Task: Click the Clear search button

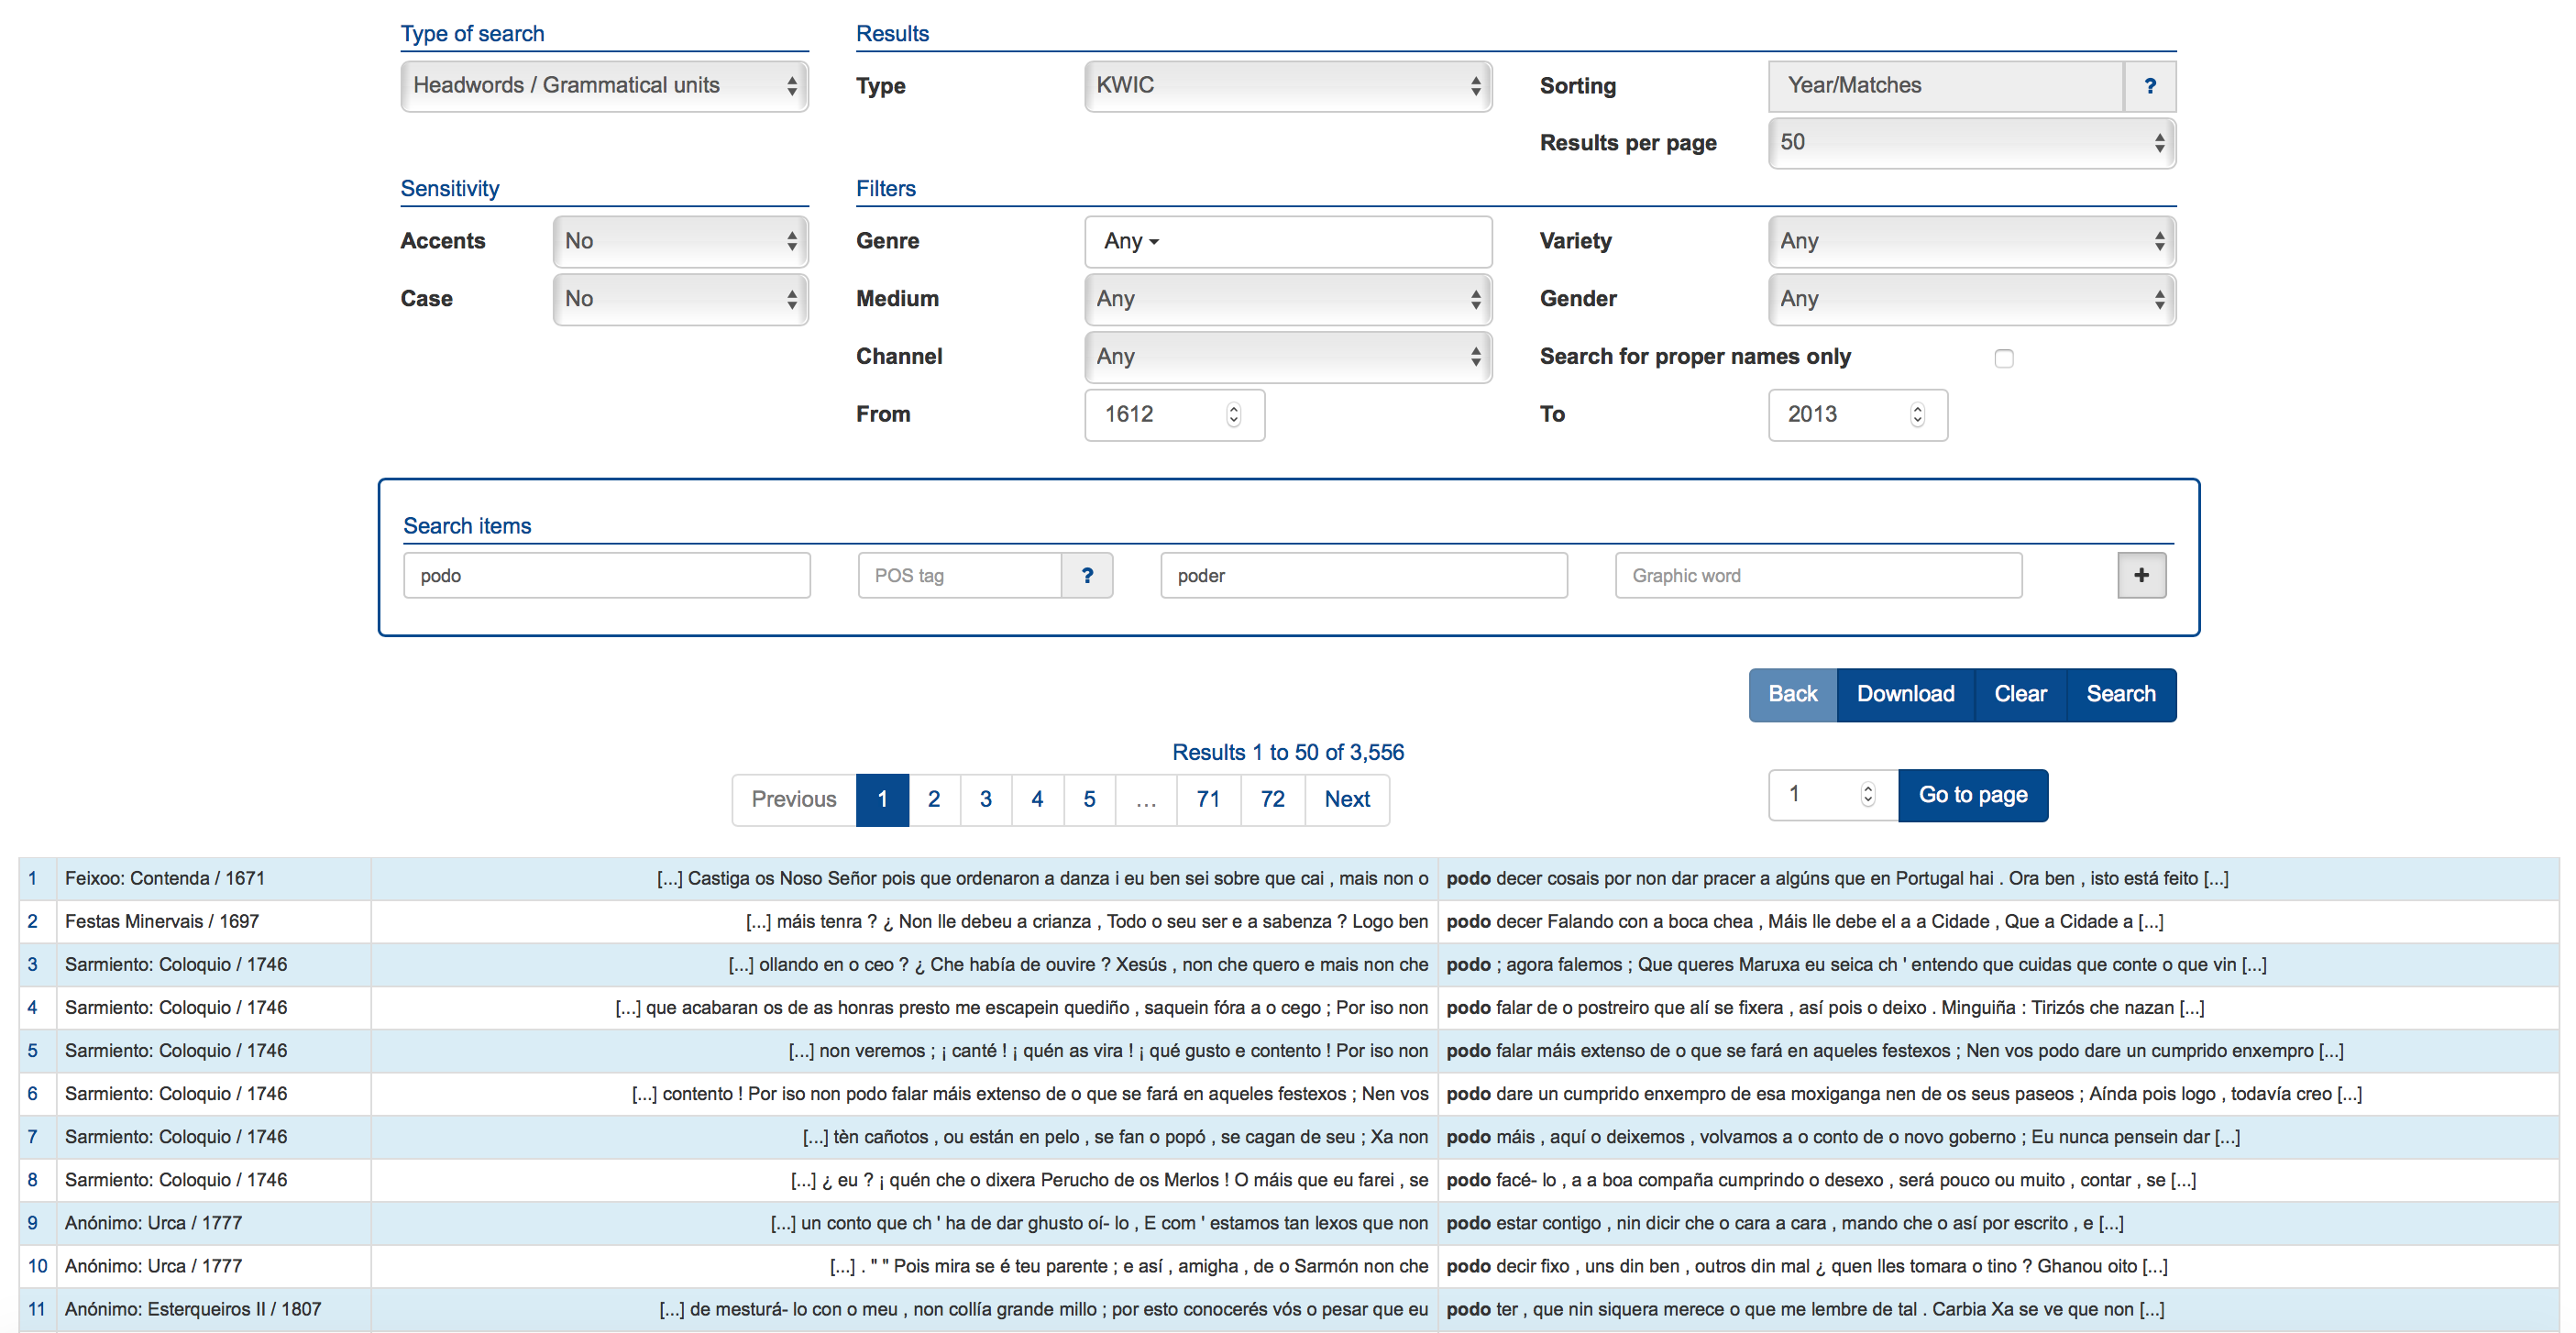Action: (x=2020, y=692)
